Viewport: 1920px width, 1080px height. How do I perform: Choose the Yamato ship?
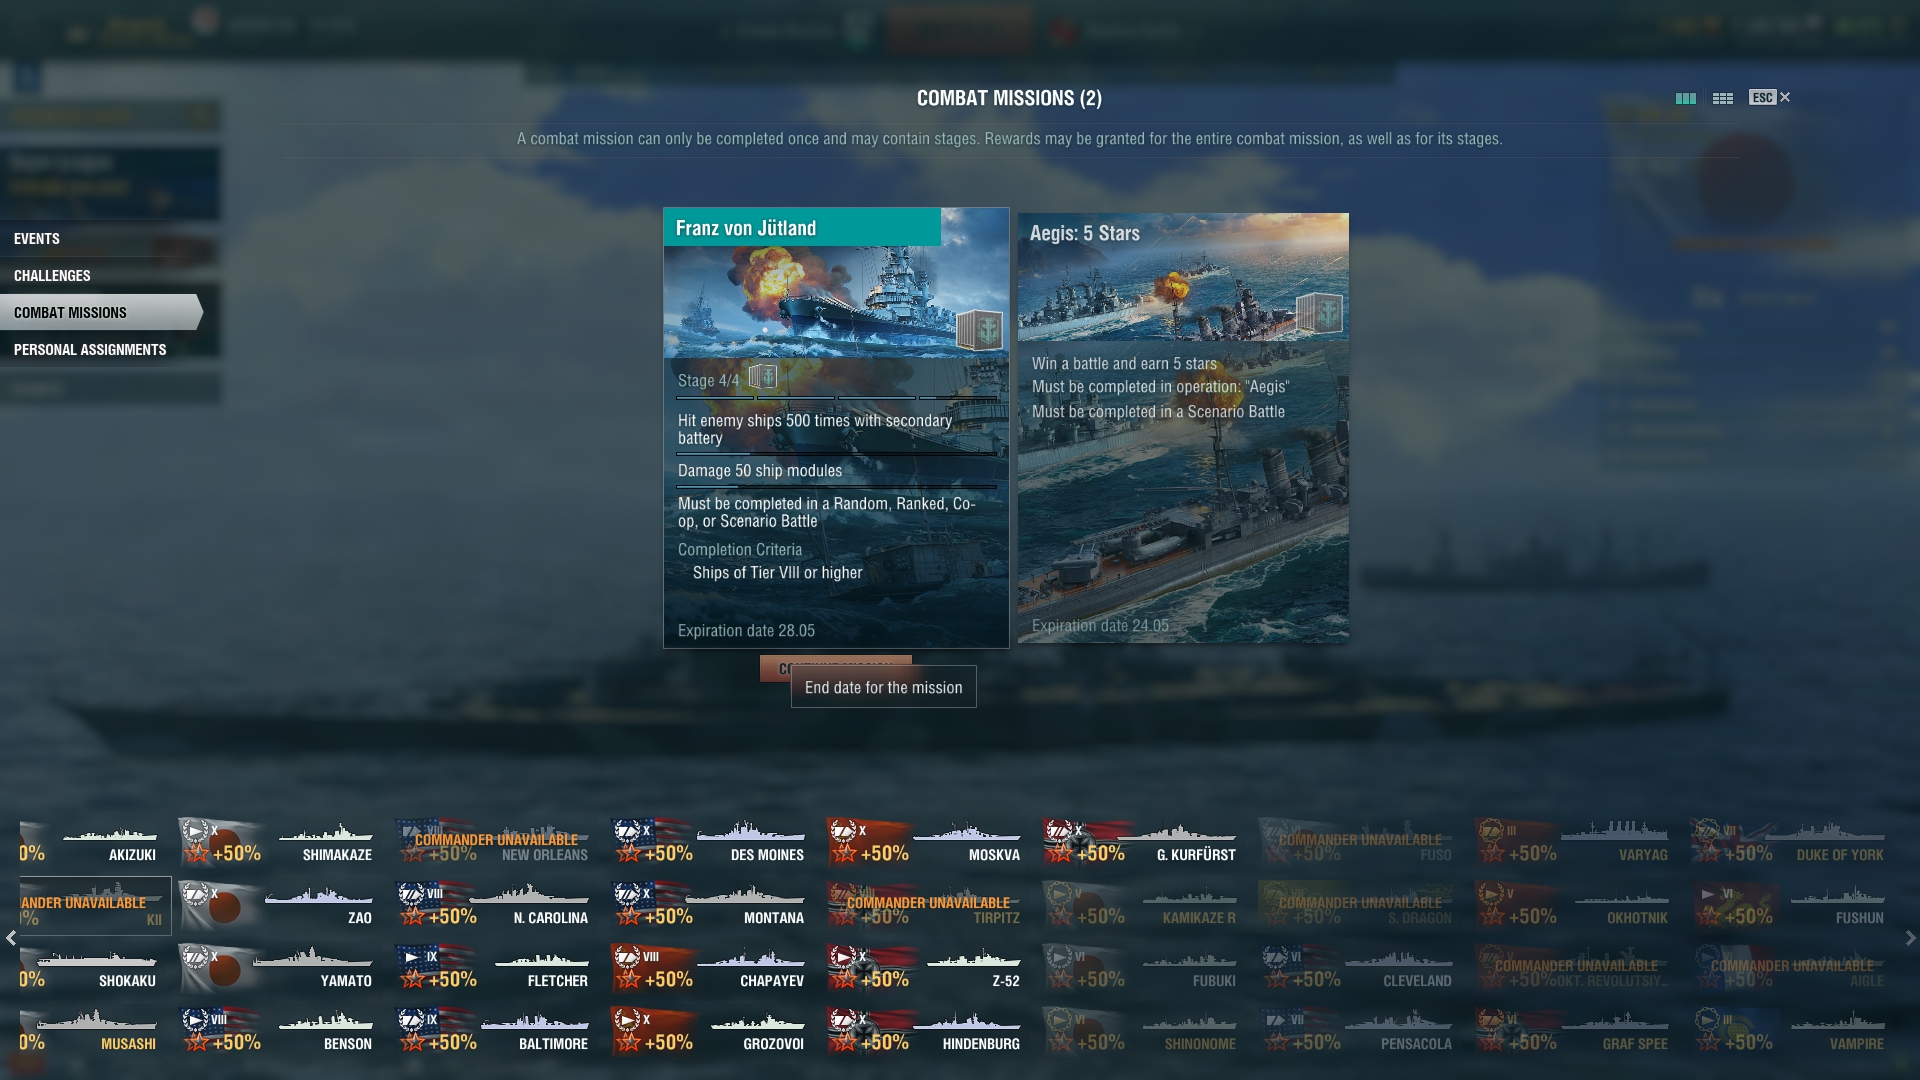pyautogui.click(x=278, y=968)
